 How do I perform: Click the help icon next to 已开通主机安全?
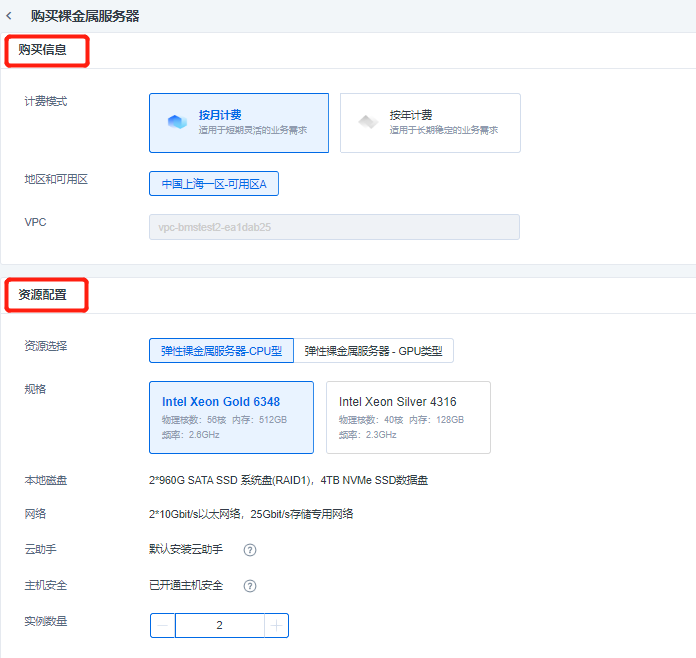250,586
